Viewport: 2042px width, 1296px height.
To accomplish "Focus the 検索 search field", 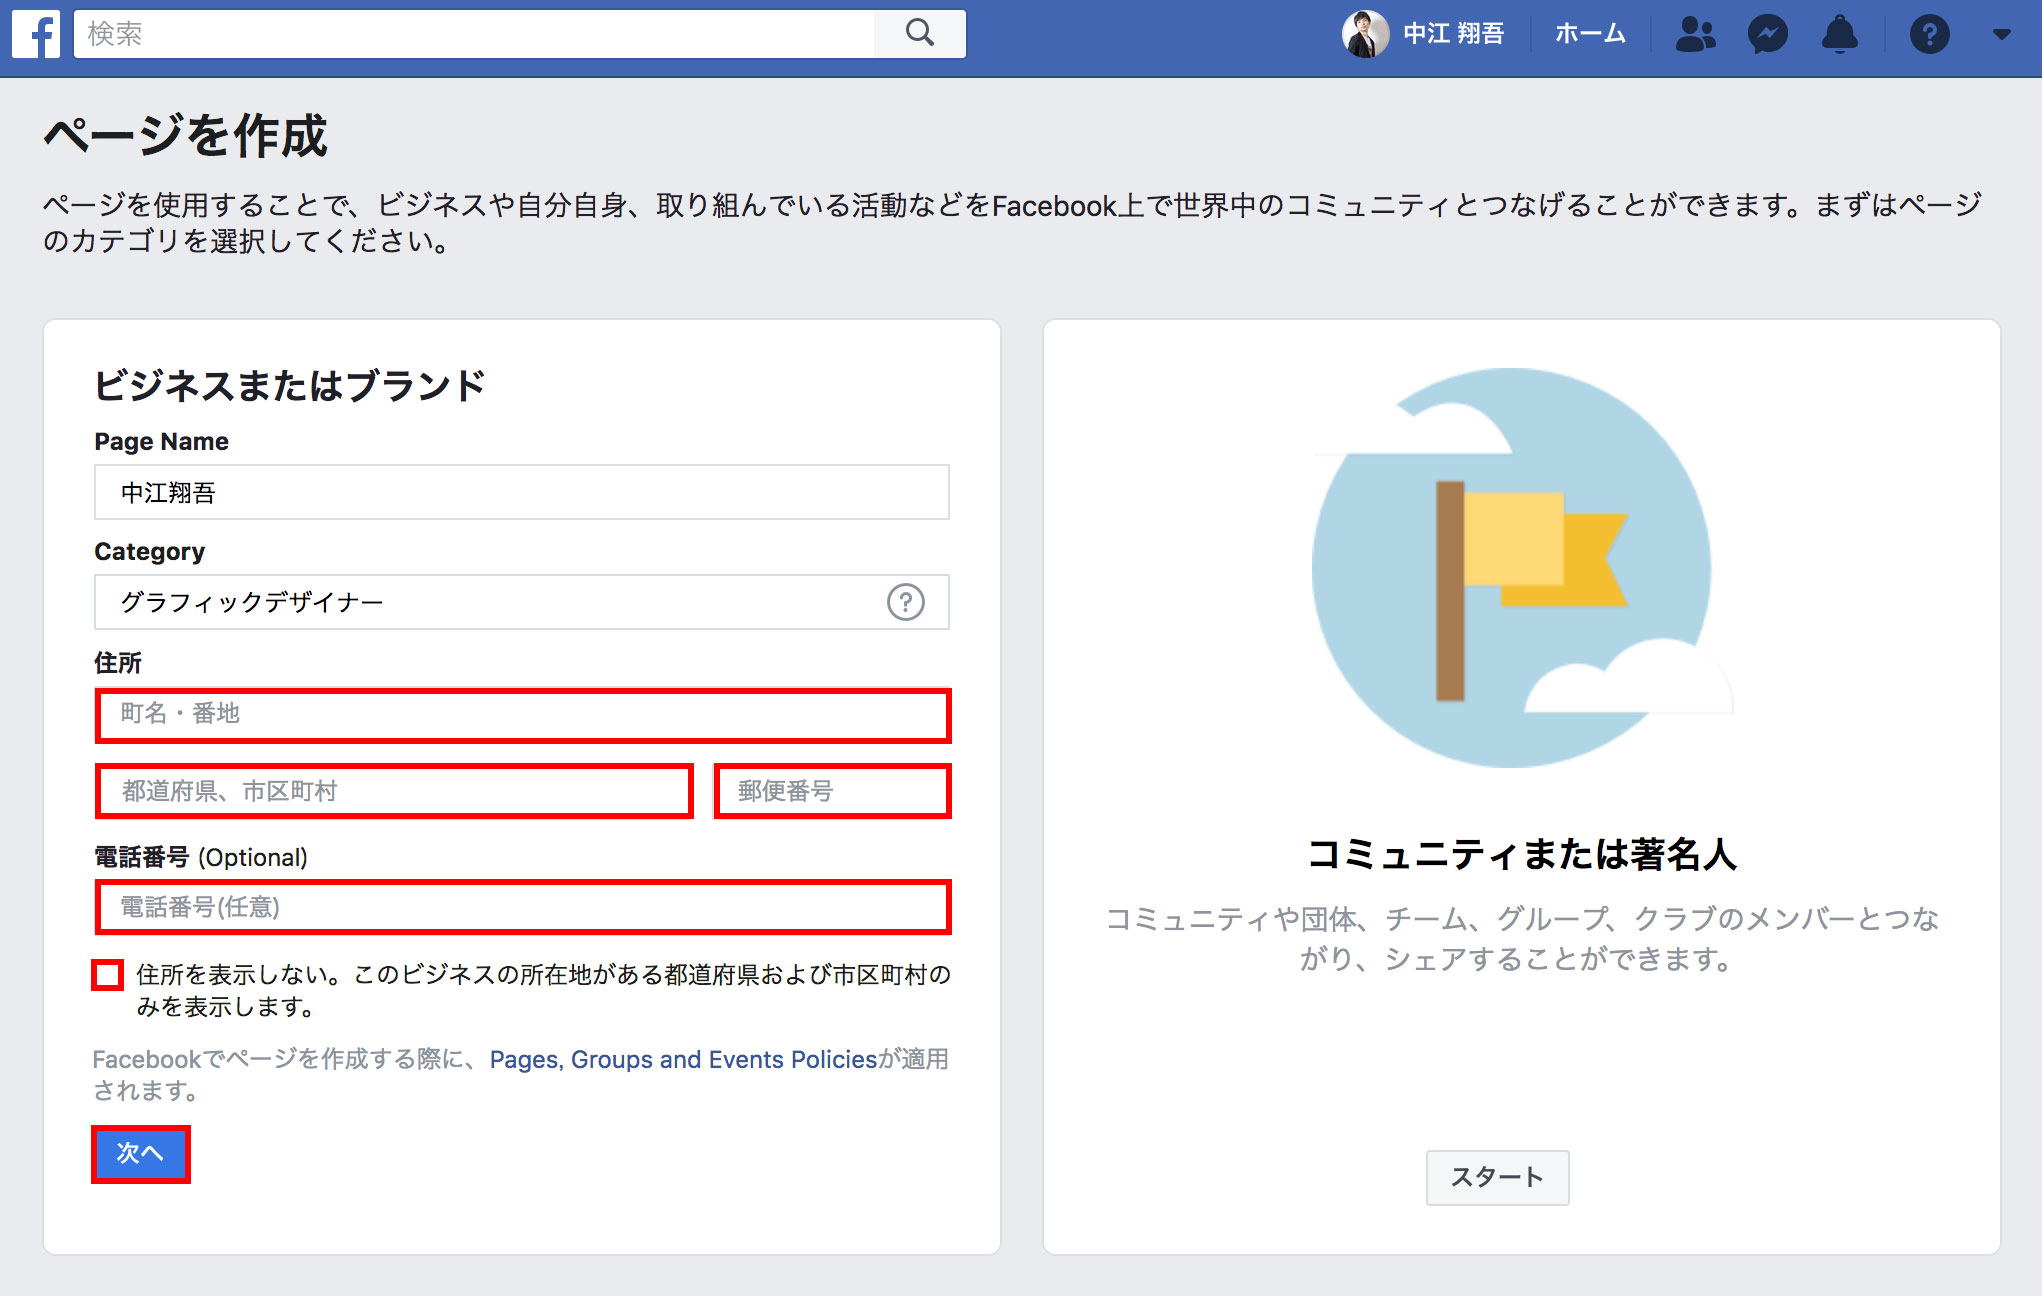I will tap(474, 34).
